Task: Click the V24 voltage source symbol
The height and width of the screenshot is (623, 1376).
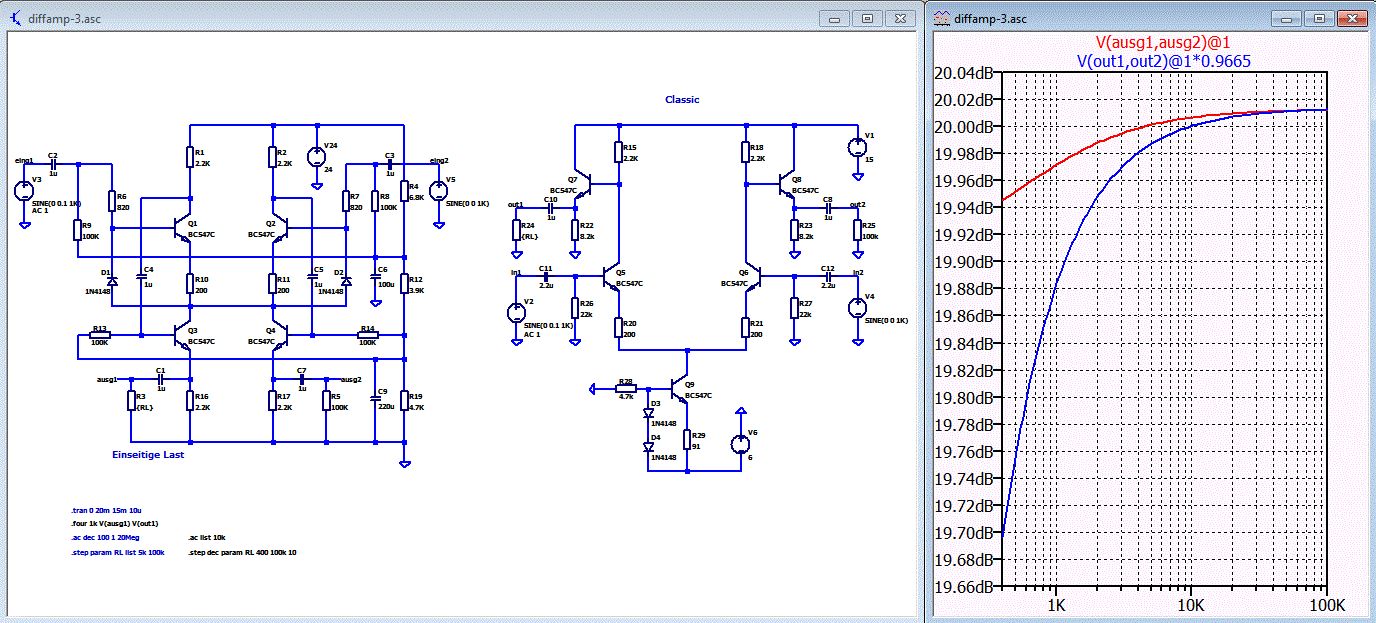Action: click(x=317, y=156)
